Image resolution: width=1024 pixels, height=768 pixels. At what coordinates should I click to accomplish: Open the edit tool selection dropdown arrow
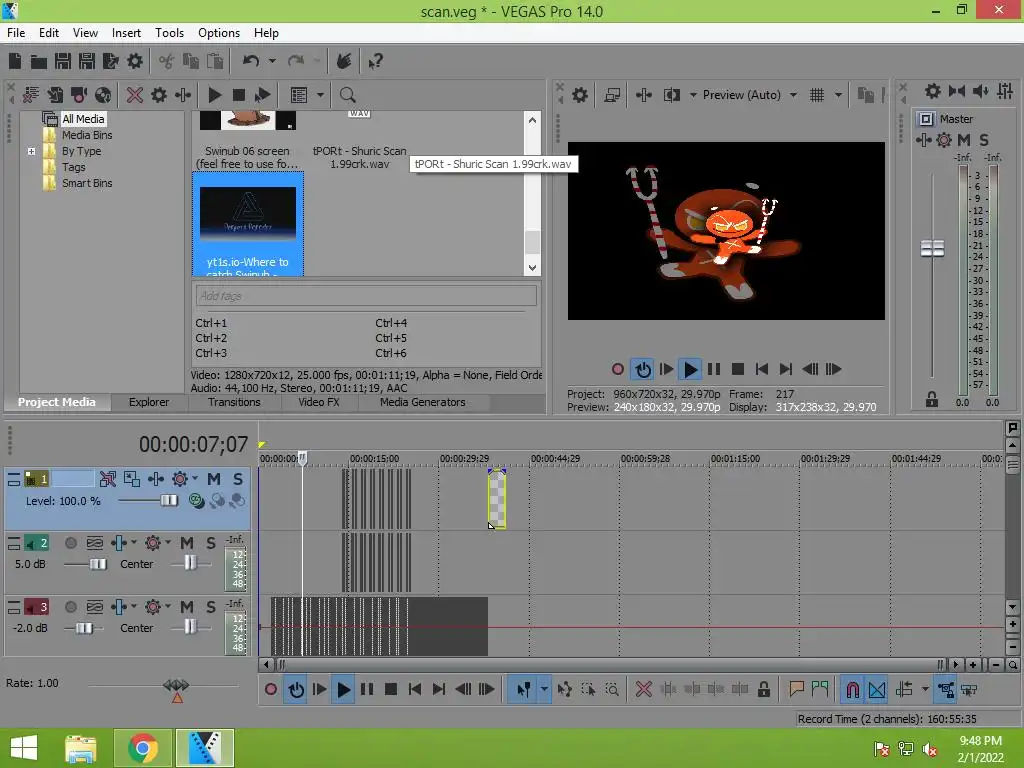tap(543, 690)
